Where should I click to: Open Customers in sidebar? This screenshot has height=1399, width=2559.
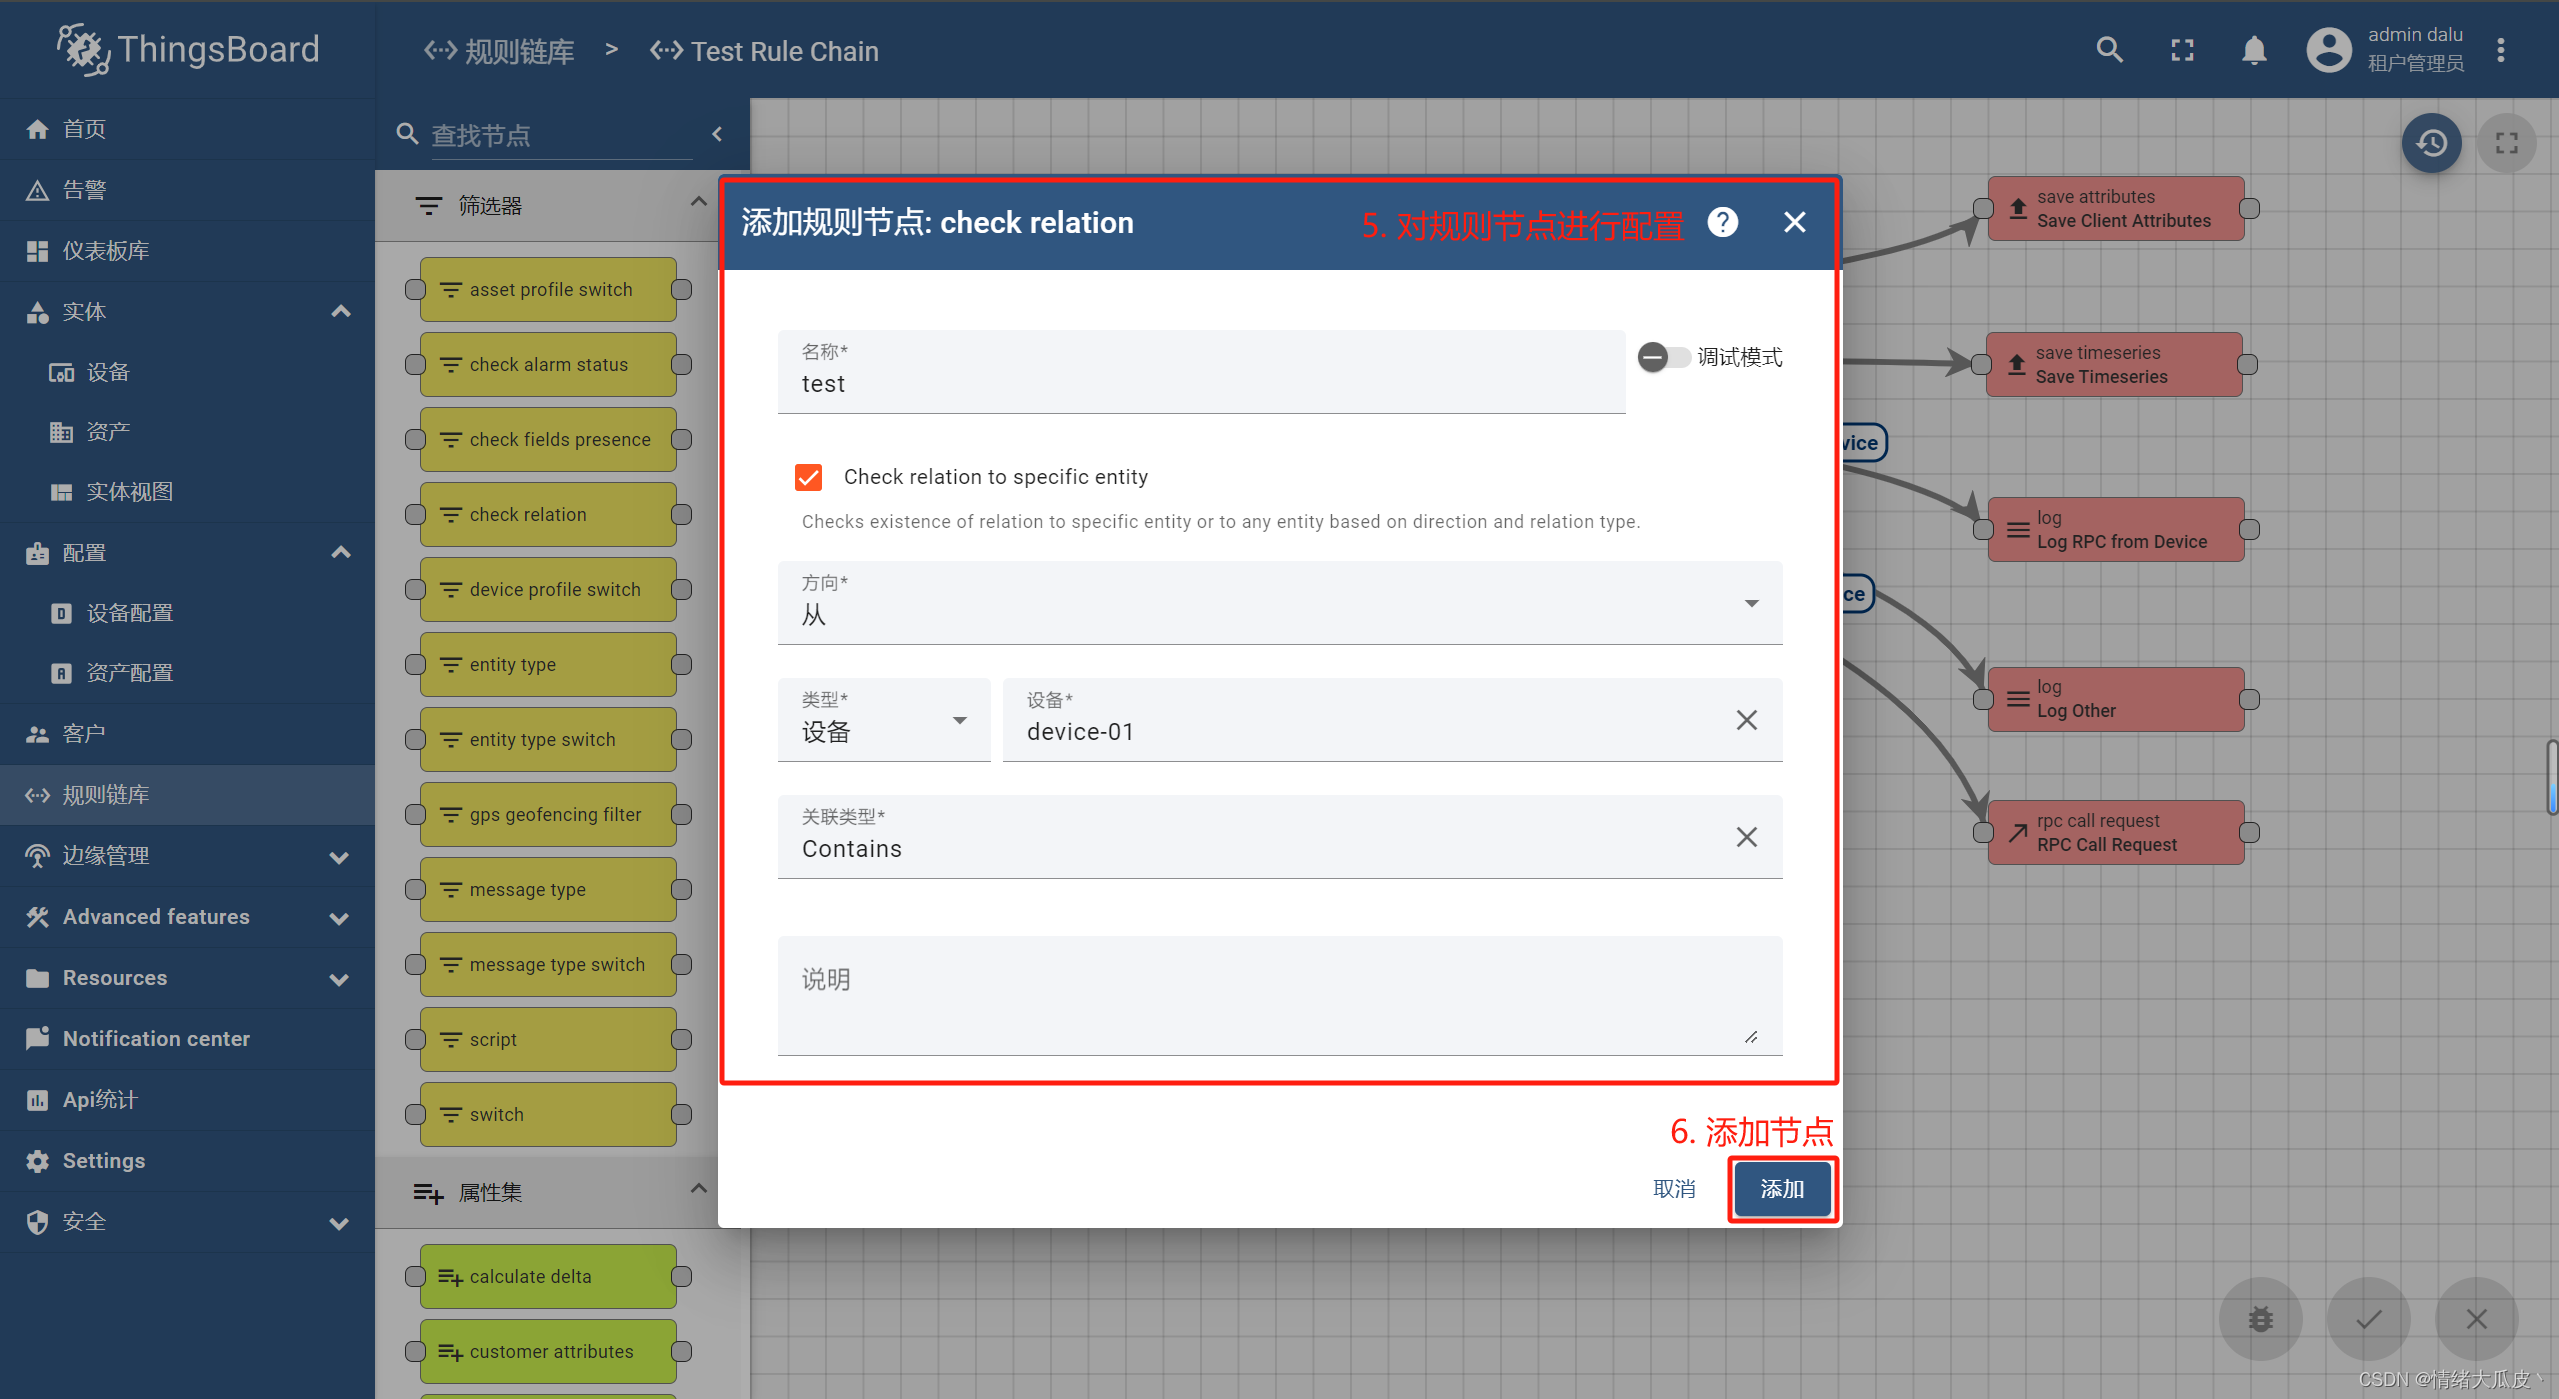pyautogui.click(x=187, y=734)
